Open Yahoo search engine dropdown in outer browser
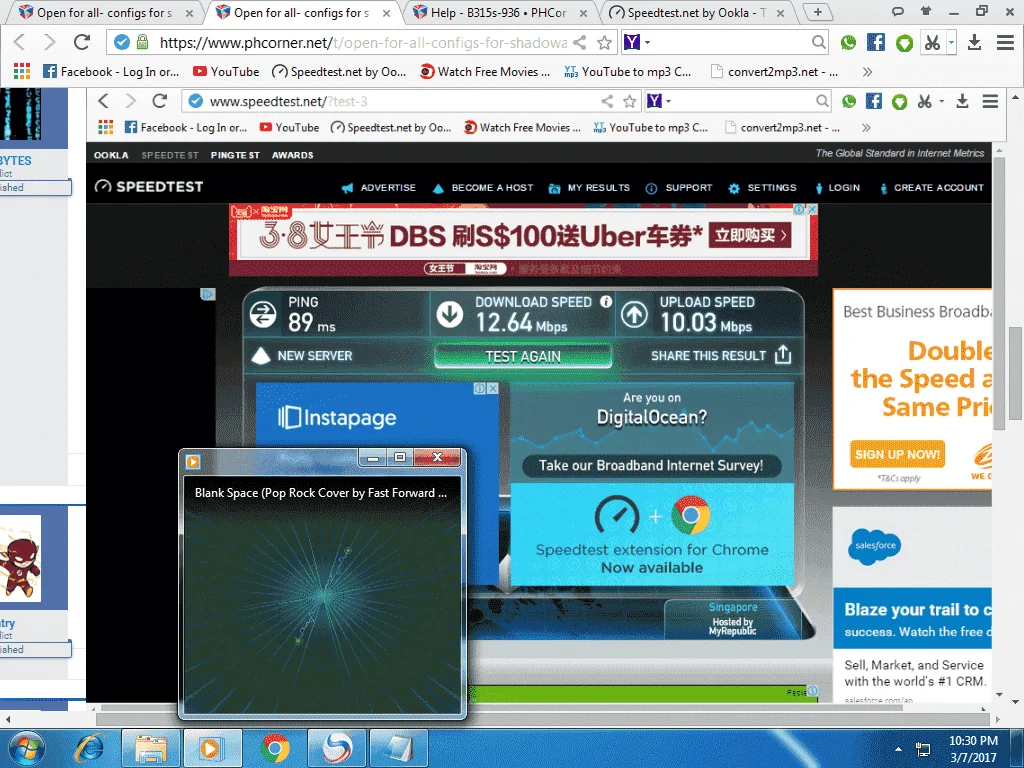 (648, 42)
